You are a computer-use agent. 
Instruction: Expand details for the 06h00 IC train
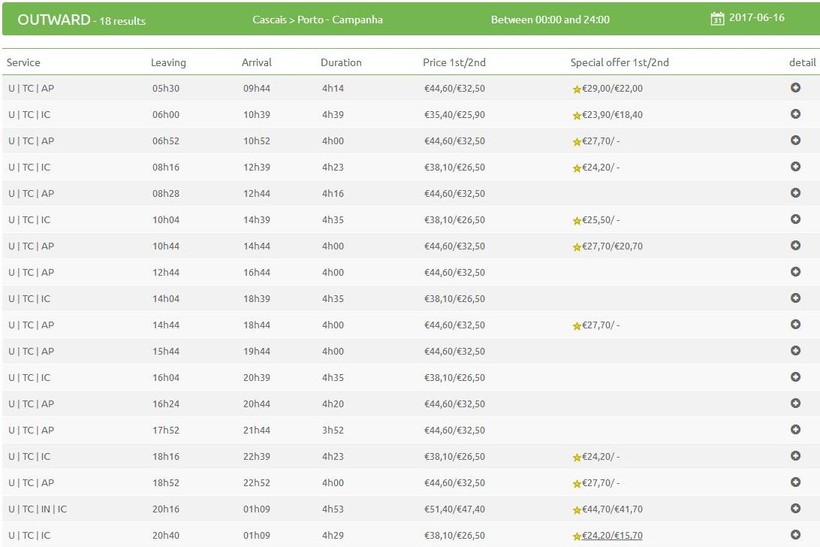[x=795, y=114]
